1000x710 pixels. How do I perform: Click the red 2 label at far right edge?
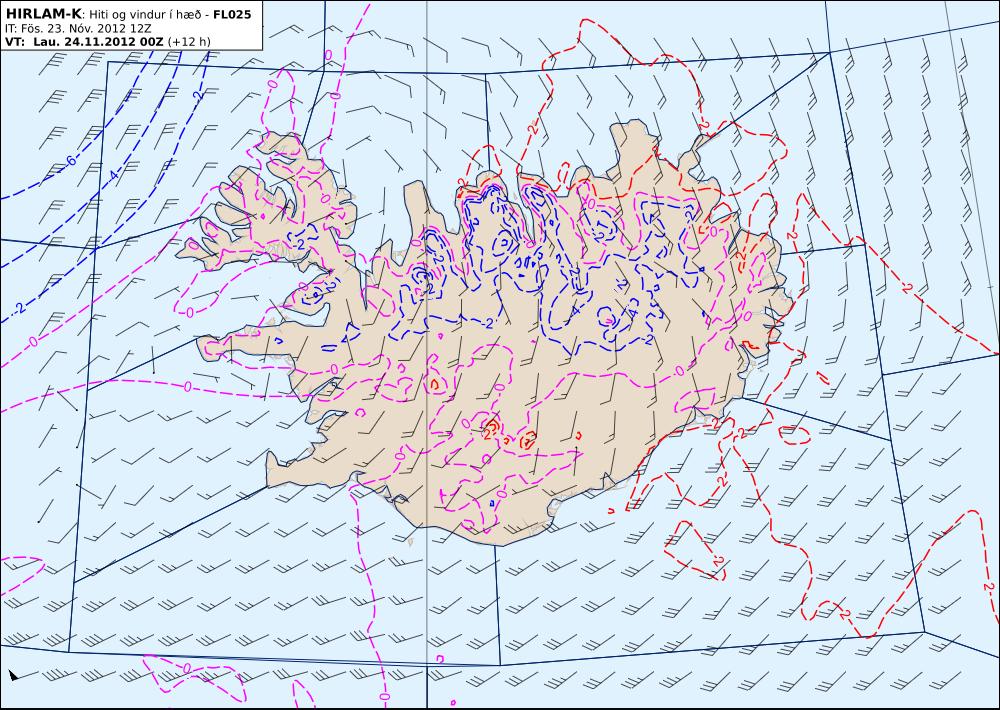[988, 586]
